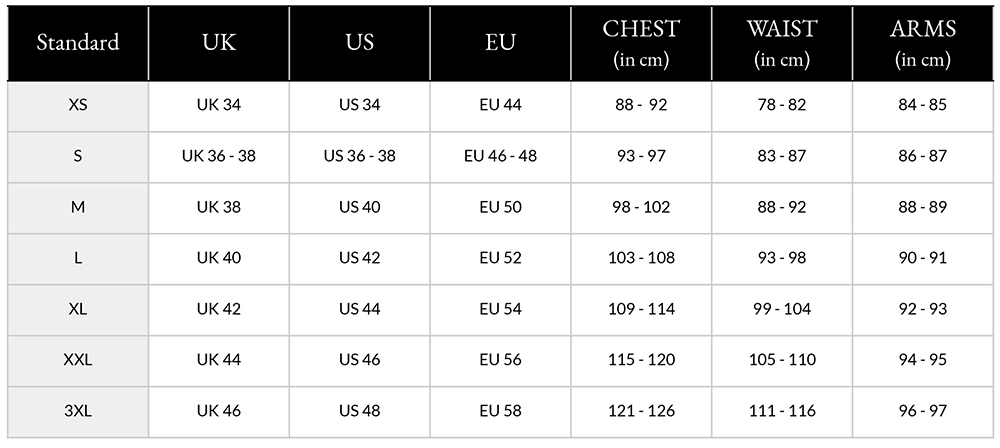
Task: Click the US 48 cell
Action: pyautogui.click(x=360, y=411)
